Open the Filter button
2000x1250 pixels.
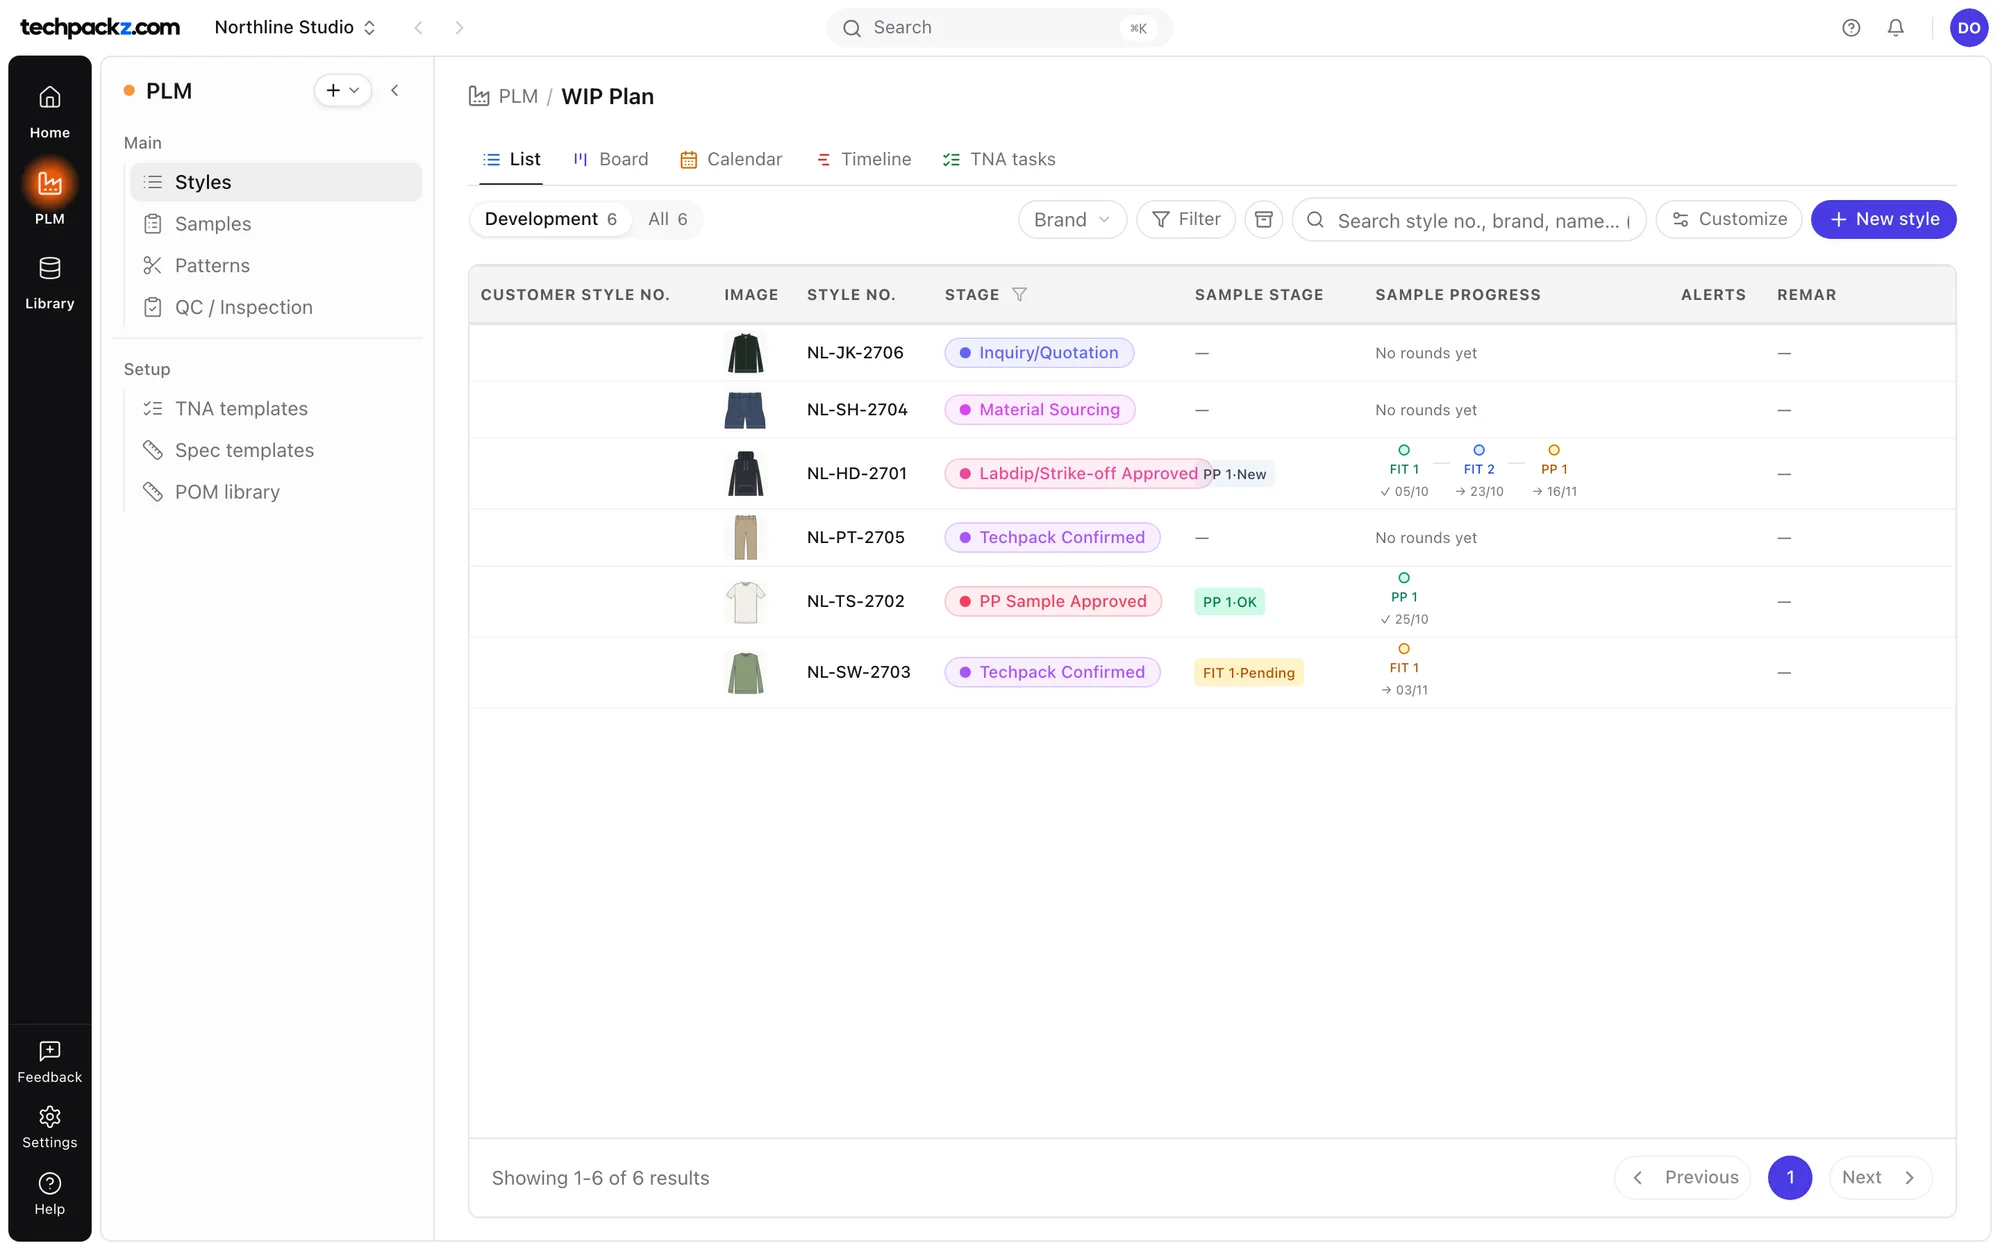click(x=1186, y=219)
